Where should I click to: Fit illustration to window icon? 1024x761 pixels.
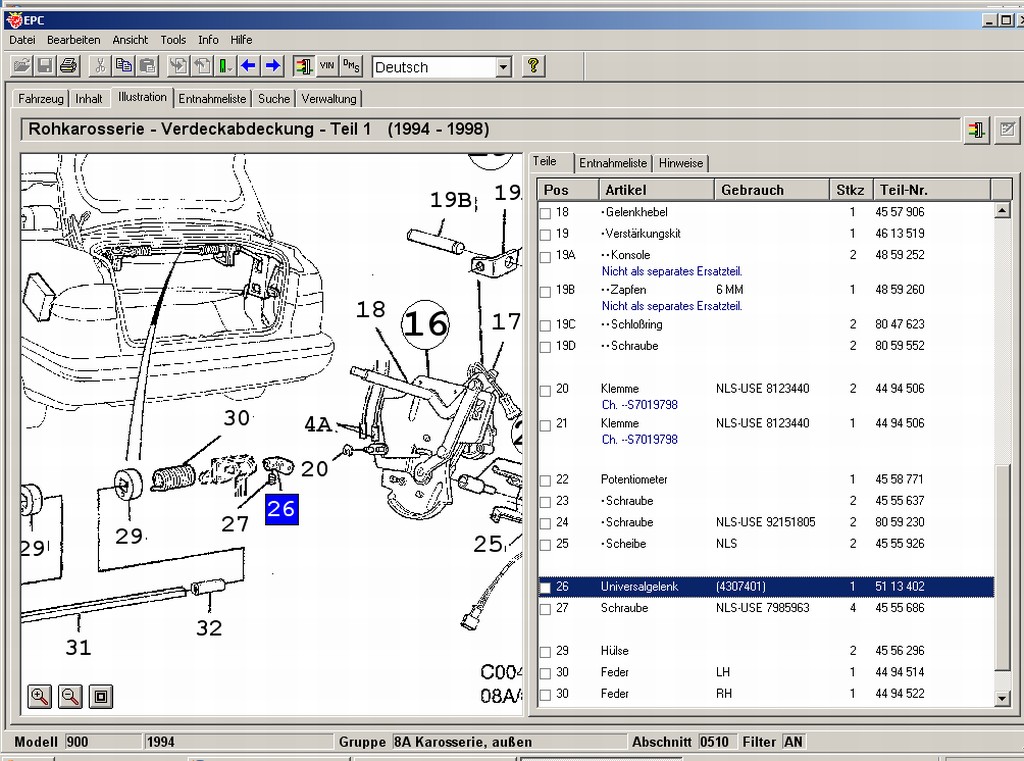pyautogui.click(x=101, y=696)
